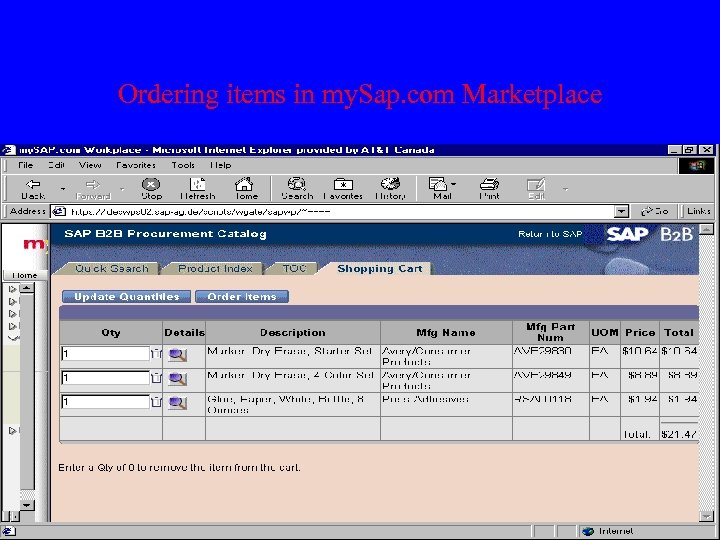720x540 pixels.
Task: Open the View menu
Action: [90, 165]
